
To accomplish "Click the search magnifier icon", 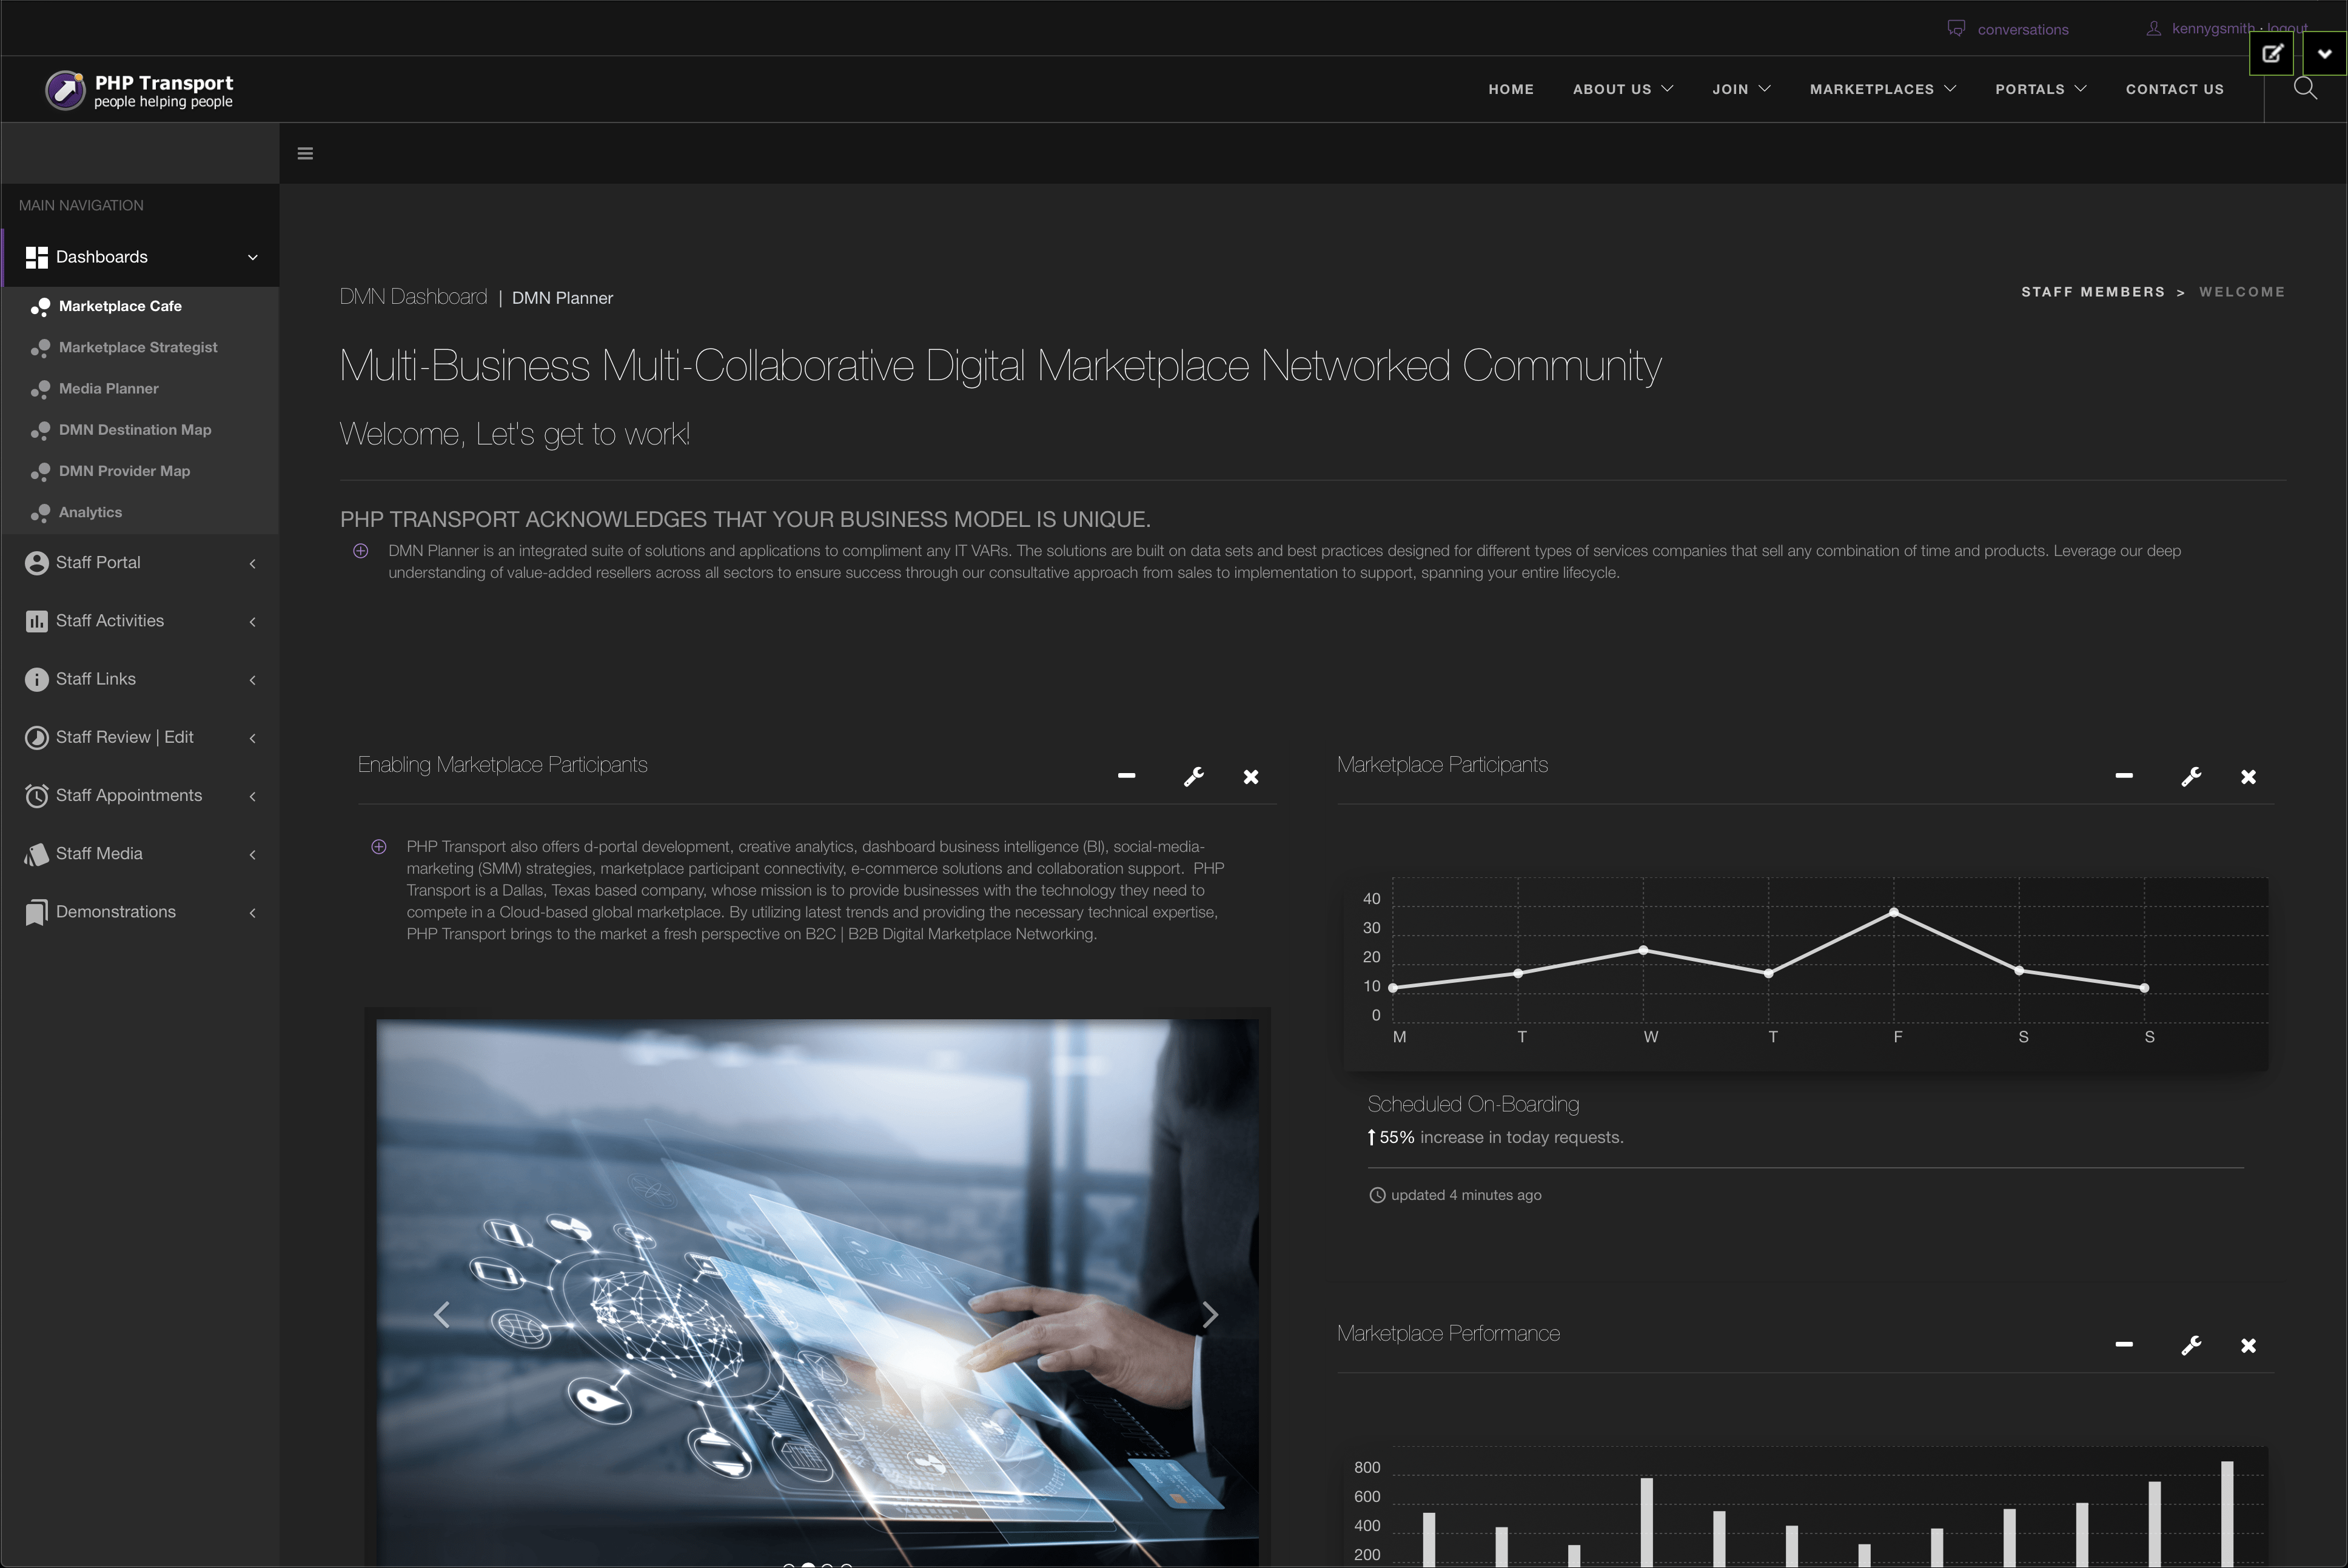I will click(2305, 88).
